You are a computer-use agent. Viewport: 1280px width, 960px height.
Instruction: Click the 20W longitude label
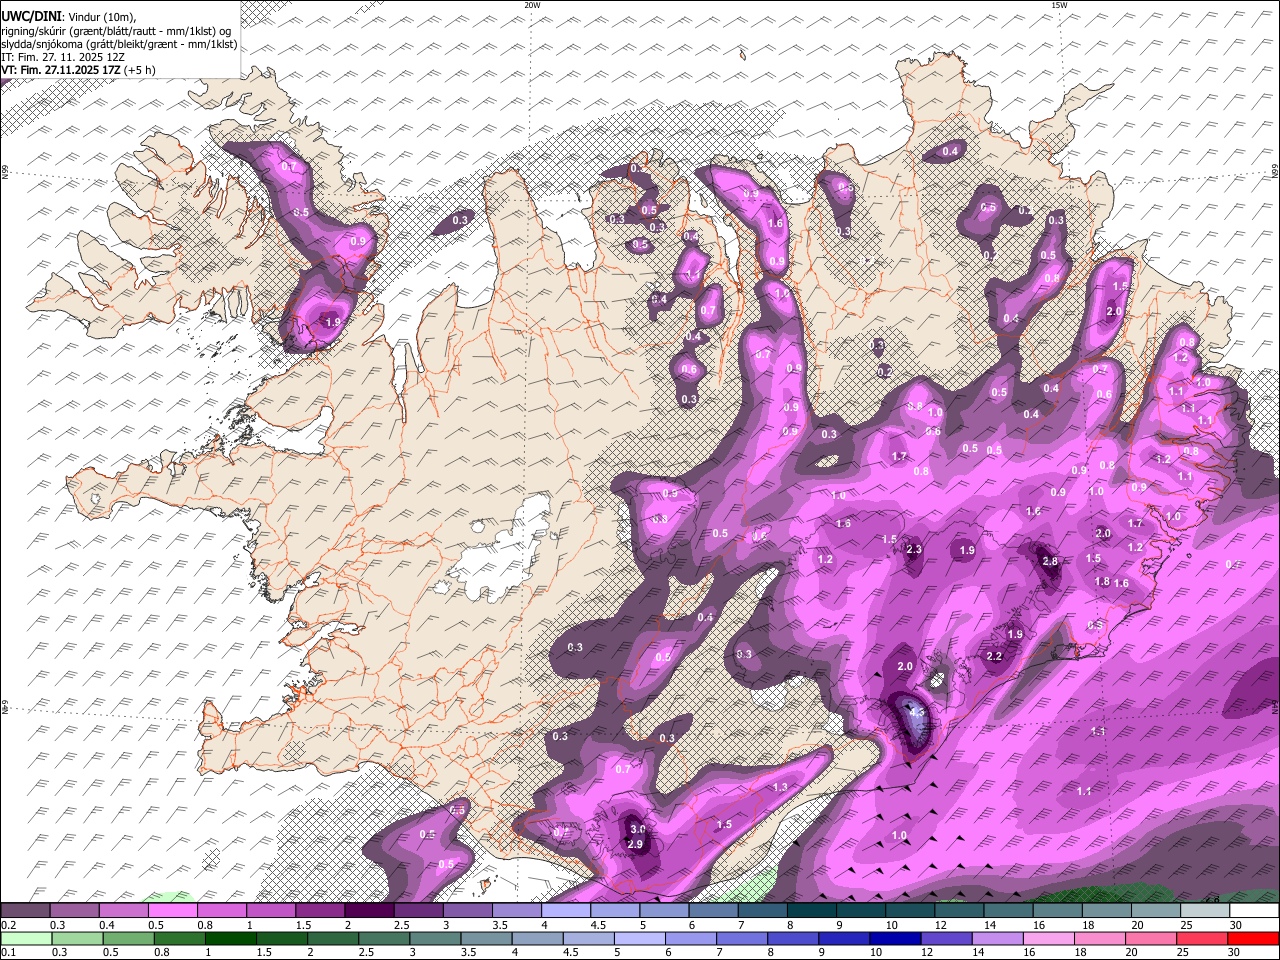point(532,5)
